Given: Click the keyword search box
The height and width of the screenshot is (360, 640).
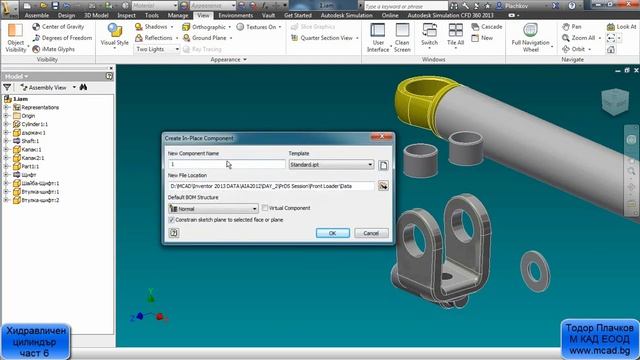Looking at the screenshot, I should (406, 6).
